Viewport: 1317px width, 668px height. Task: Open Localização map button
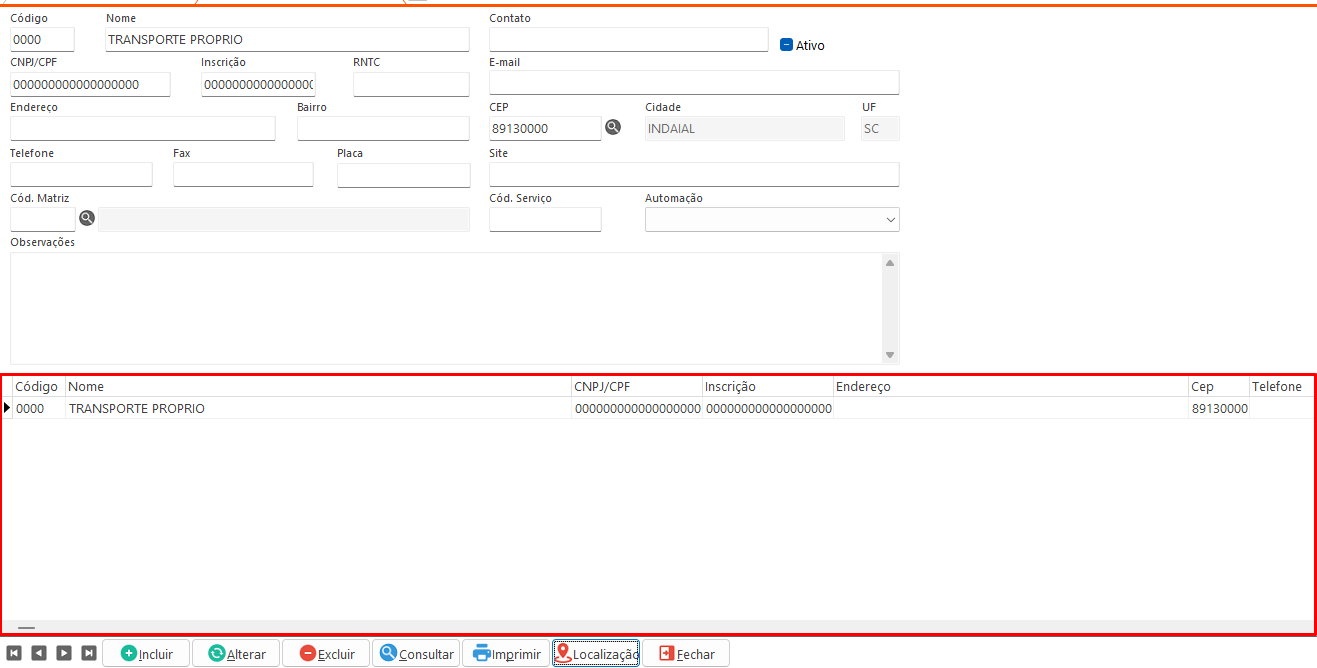[596, 654]
